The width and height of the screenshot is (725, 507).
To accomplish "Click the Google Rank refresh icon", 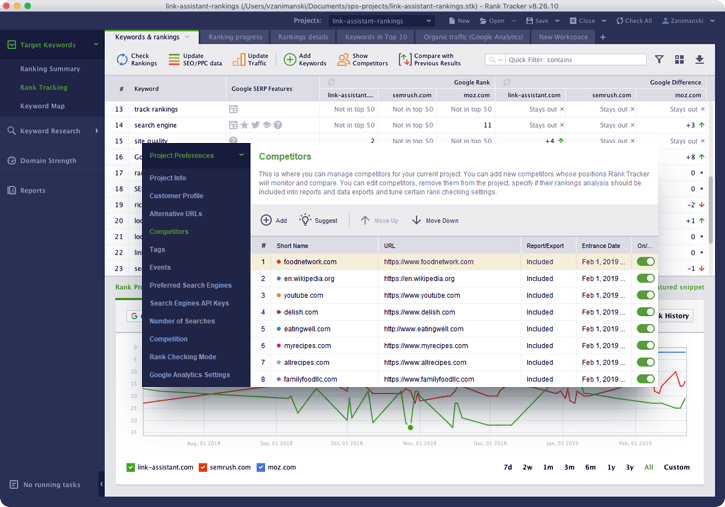I will tap(332, 82).
